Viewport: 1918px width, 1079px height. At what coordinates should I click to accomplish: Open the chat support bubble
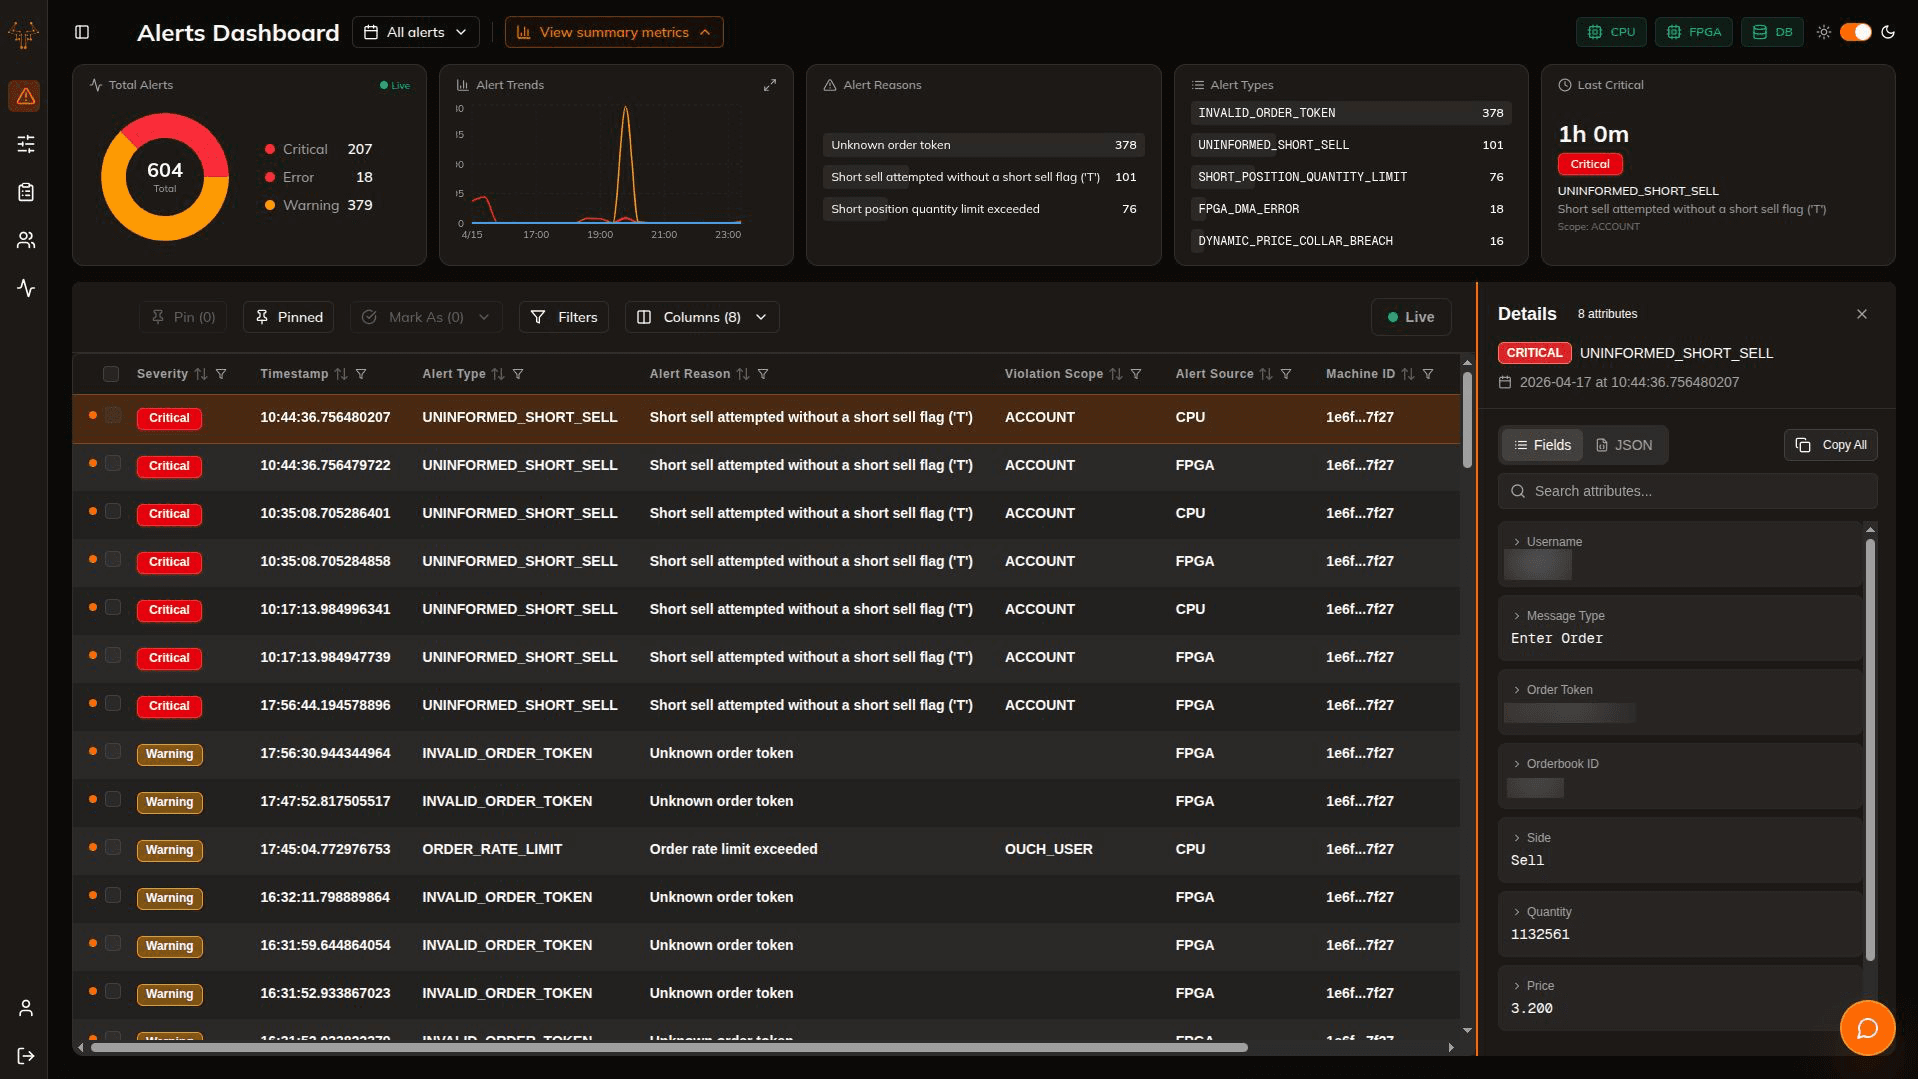point(1867,1028)
